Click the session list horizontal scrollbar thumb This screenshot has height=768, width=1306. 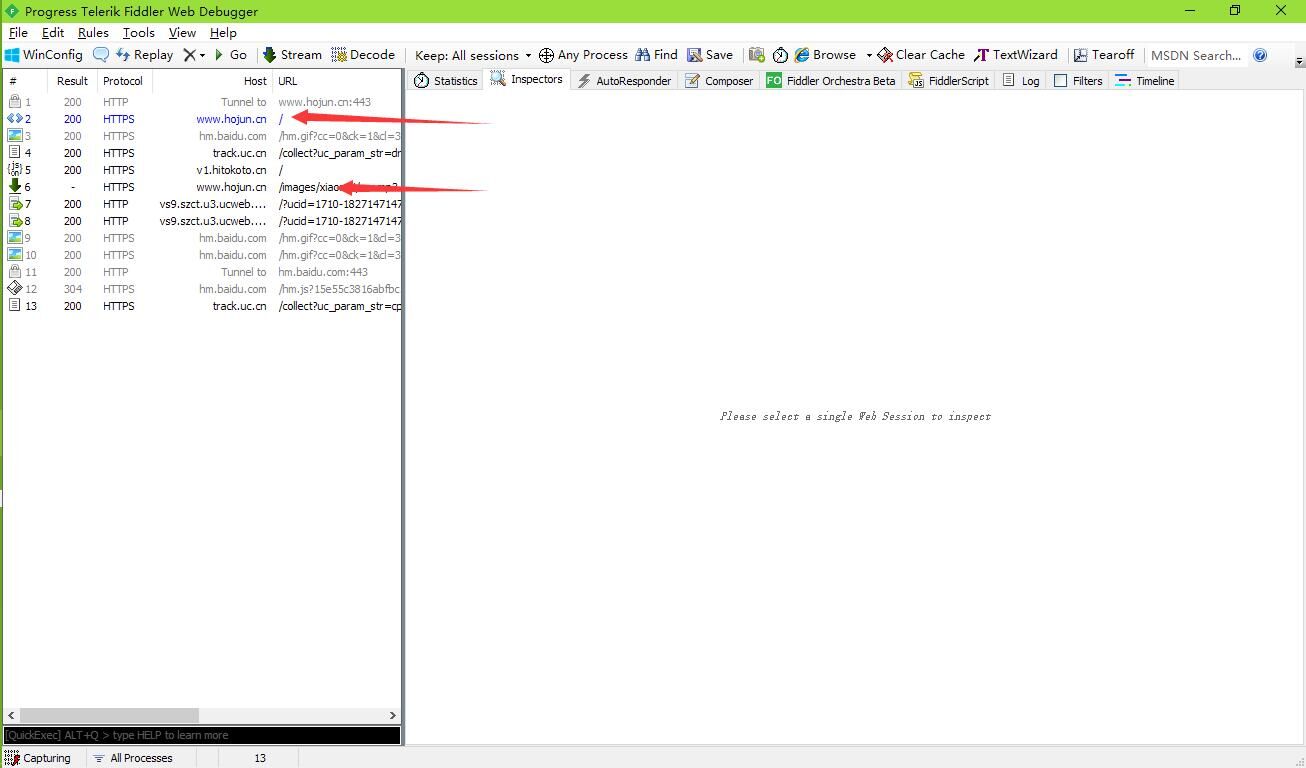109,715
